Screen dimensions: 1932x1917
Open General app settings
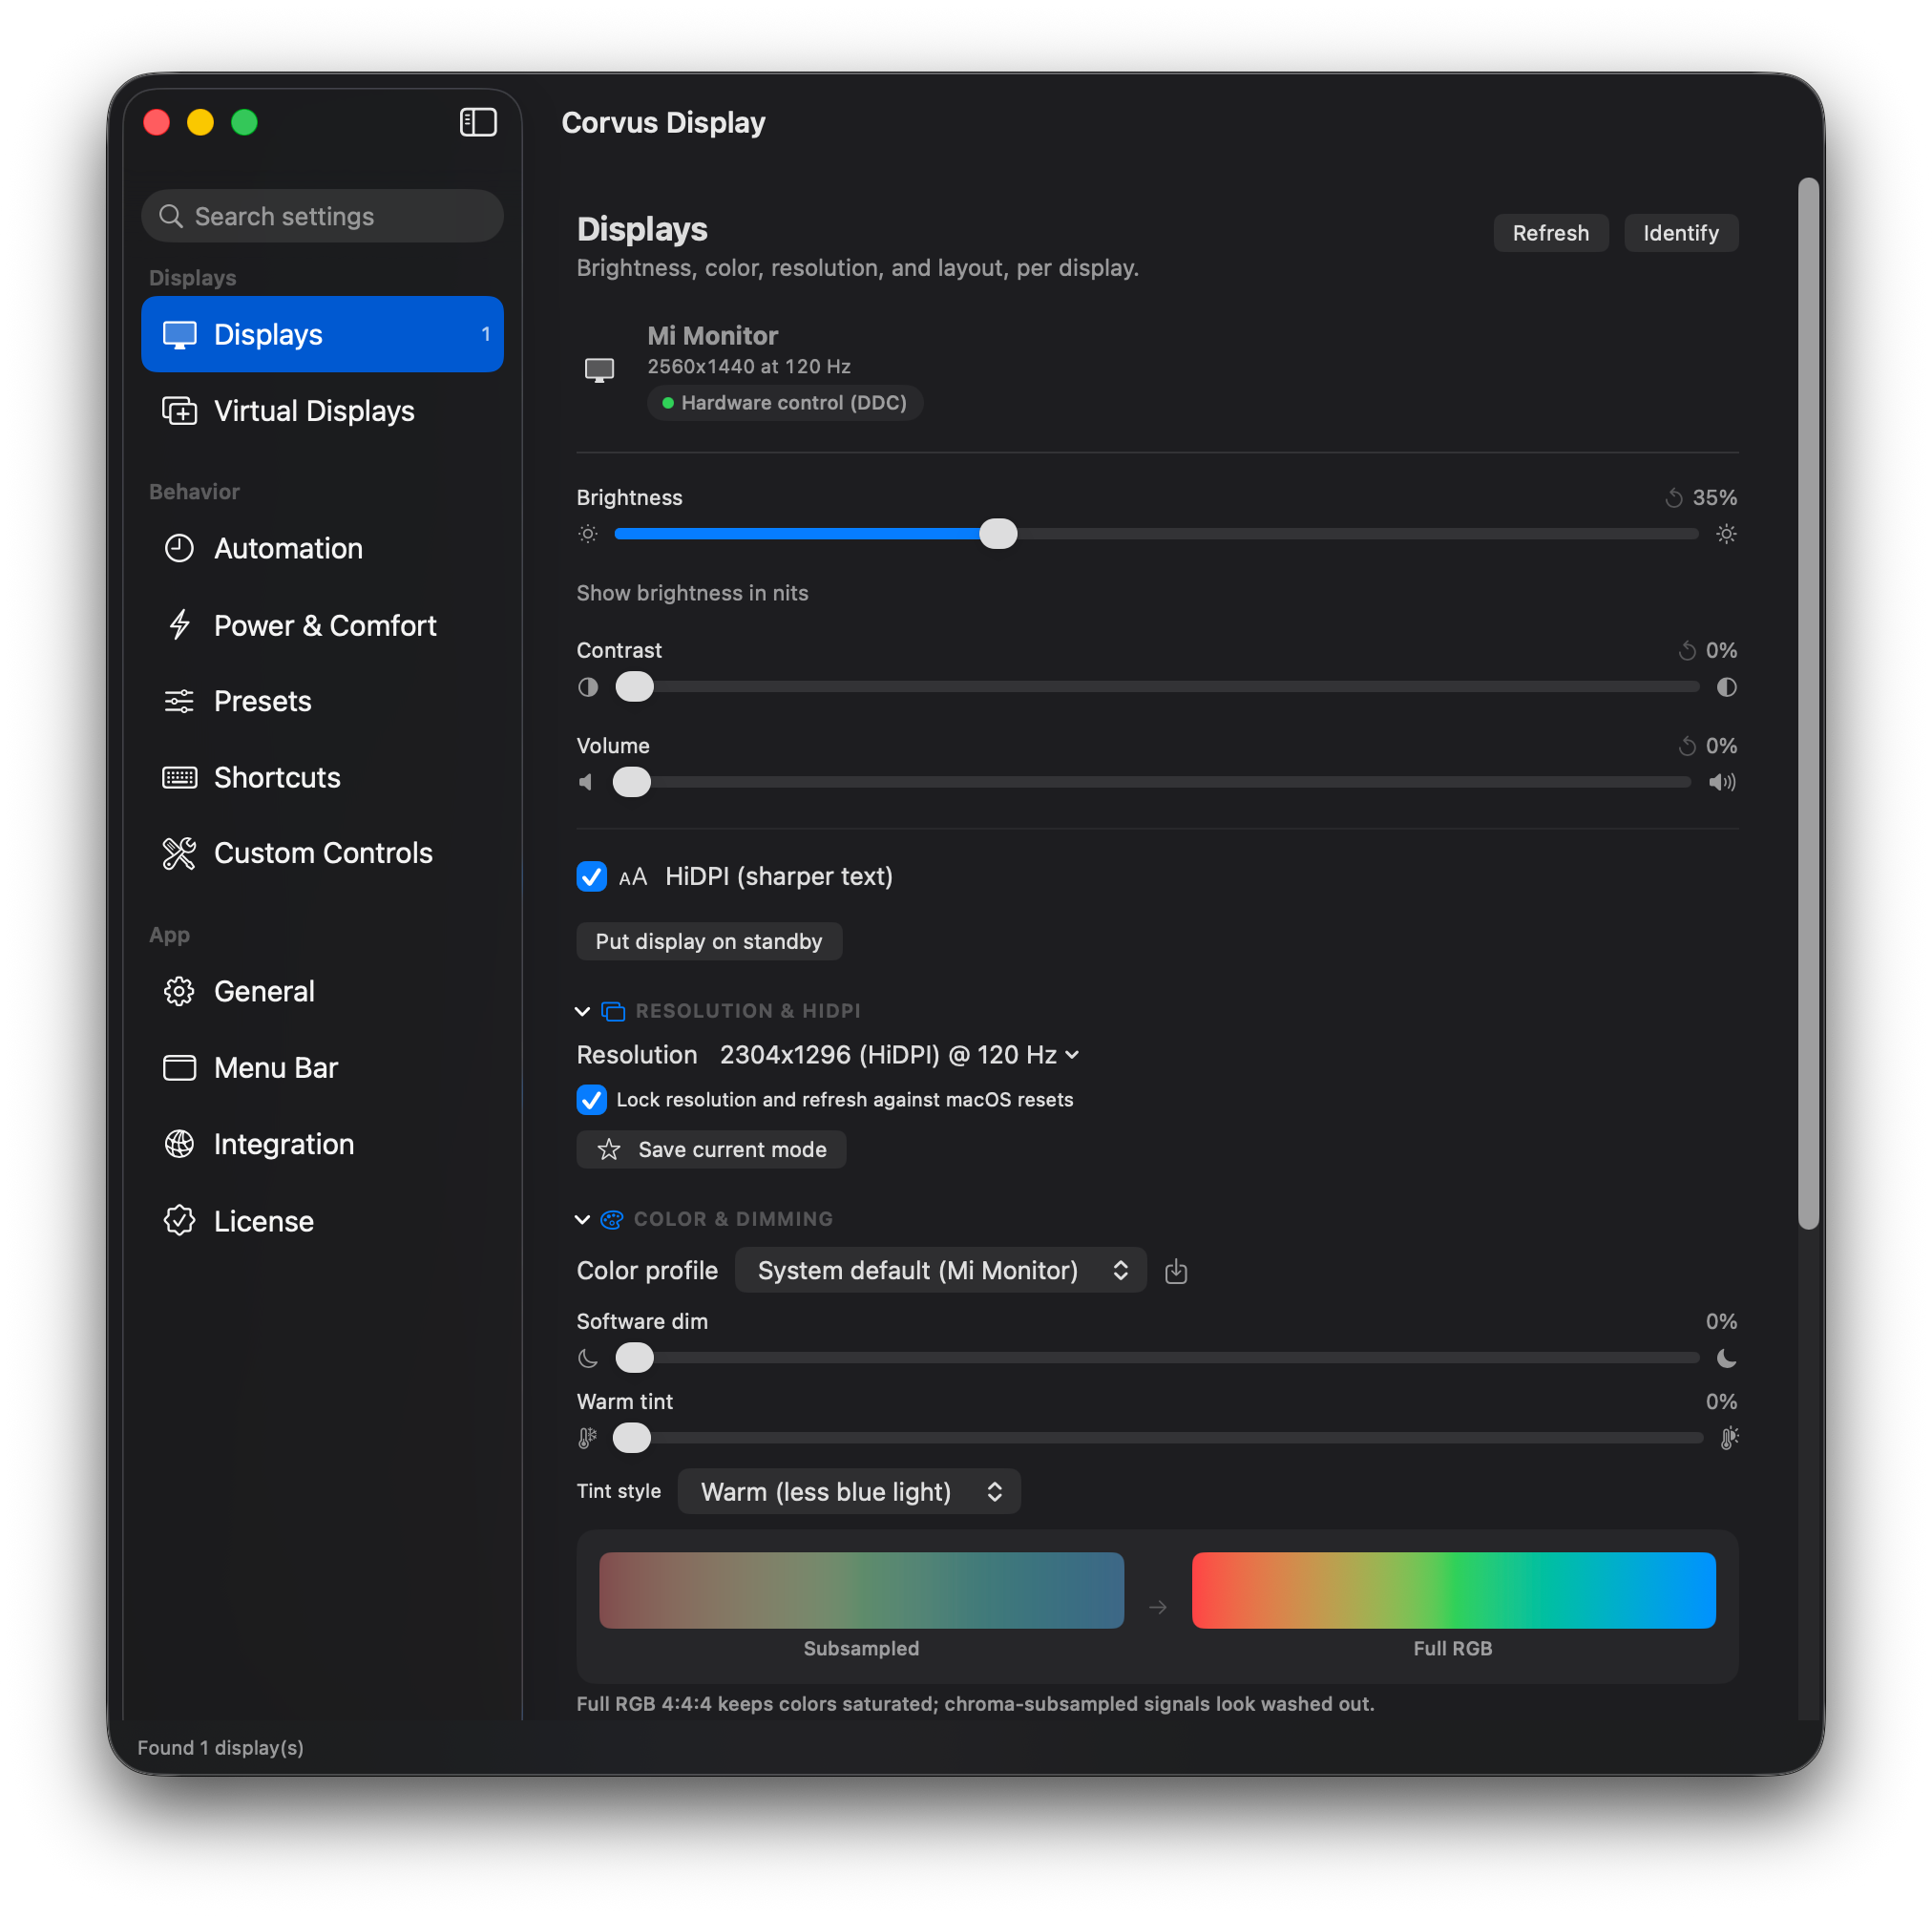322,992
